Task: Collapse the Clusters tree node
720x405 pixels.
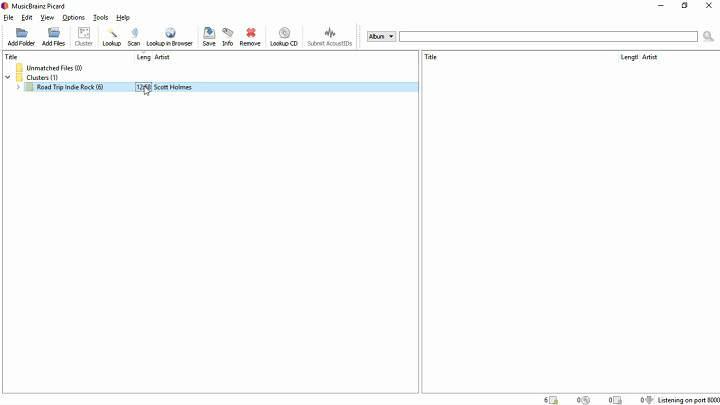Action: coord(8,78)
